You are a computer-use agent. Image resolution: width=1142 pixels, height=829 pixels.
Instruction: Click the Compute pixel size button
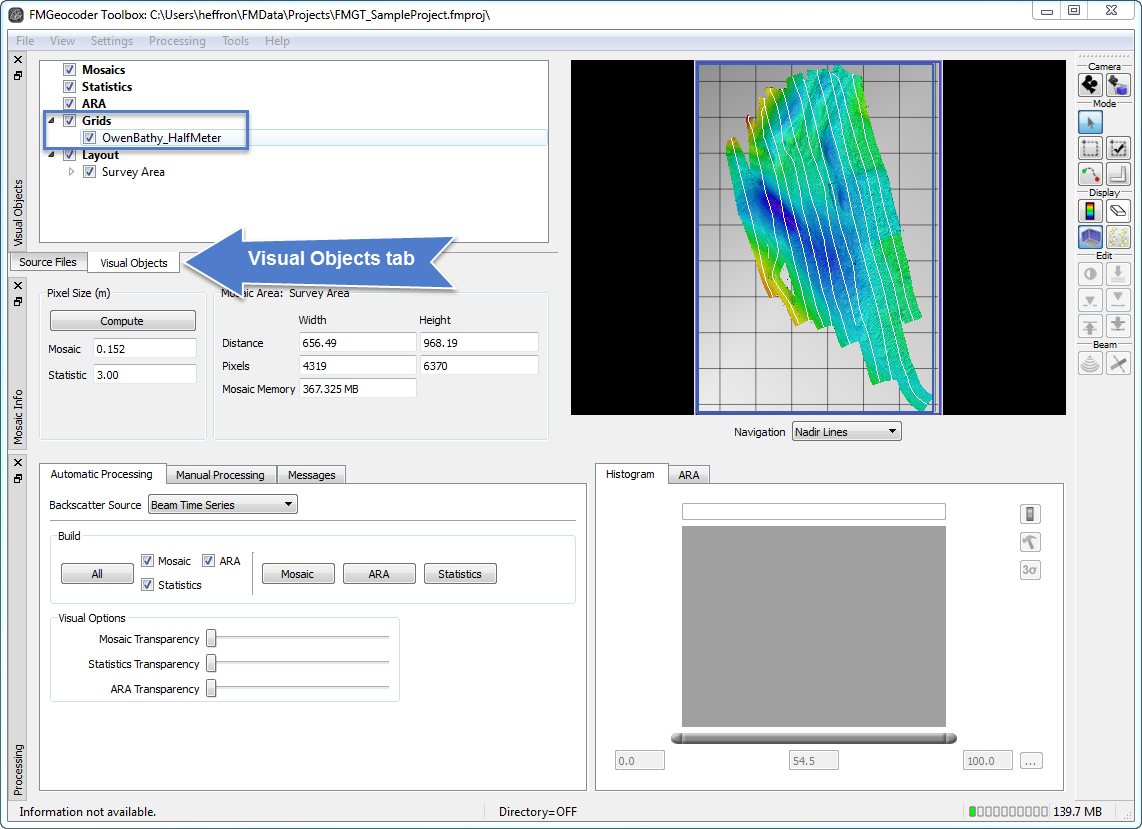[122, 321]
